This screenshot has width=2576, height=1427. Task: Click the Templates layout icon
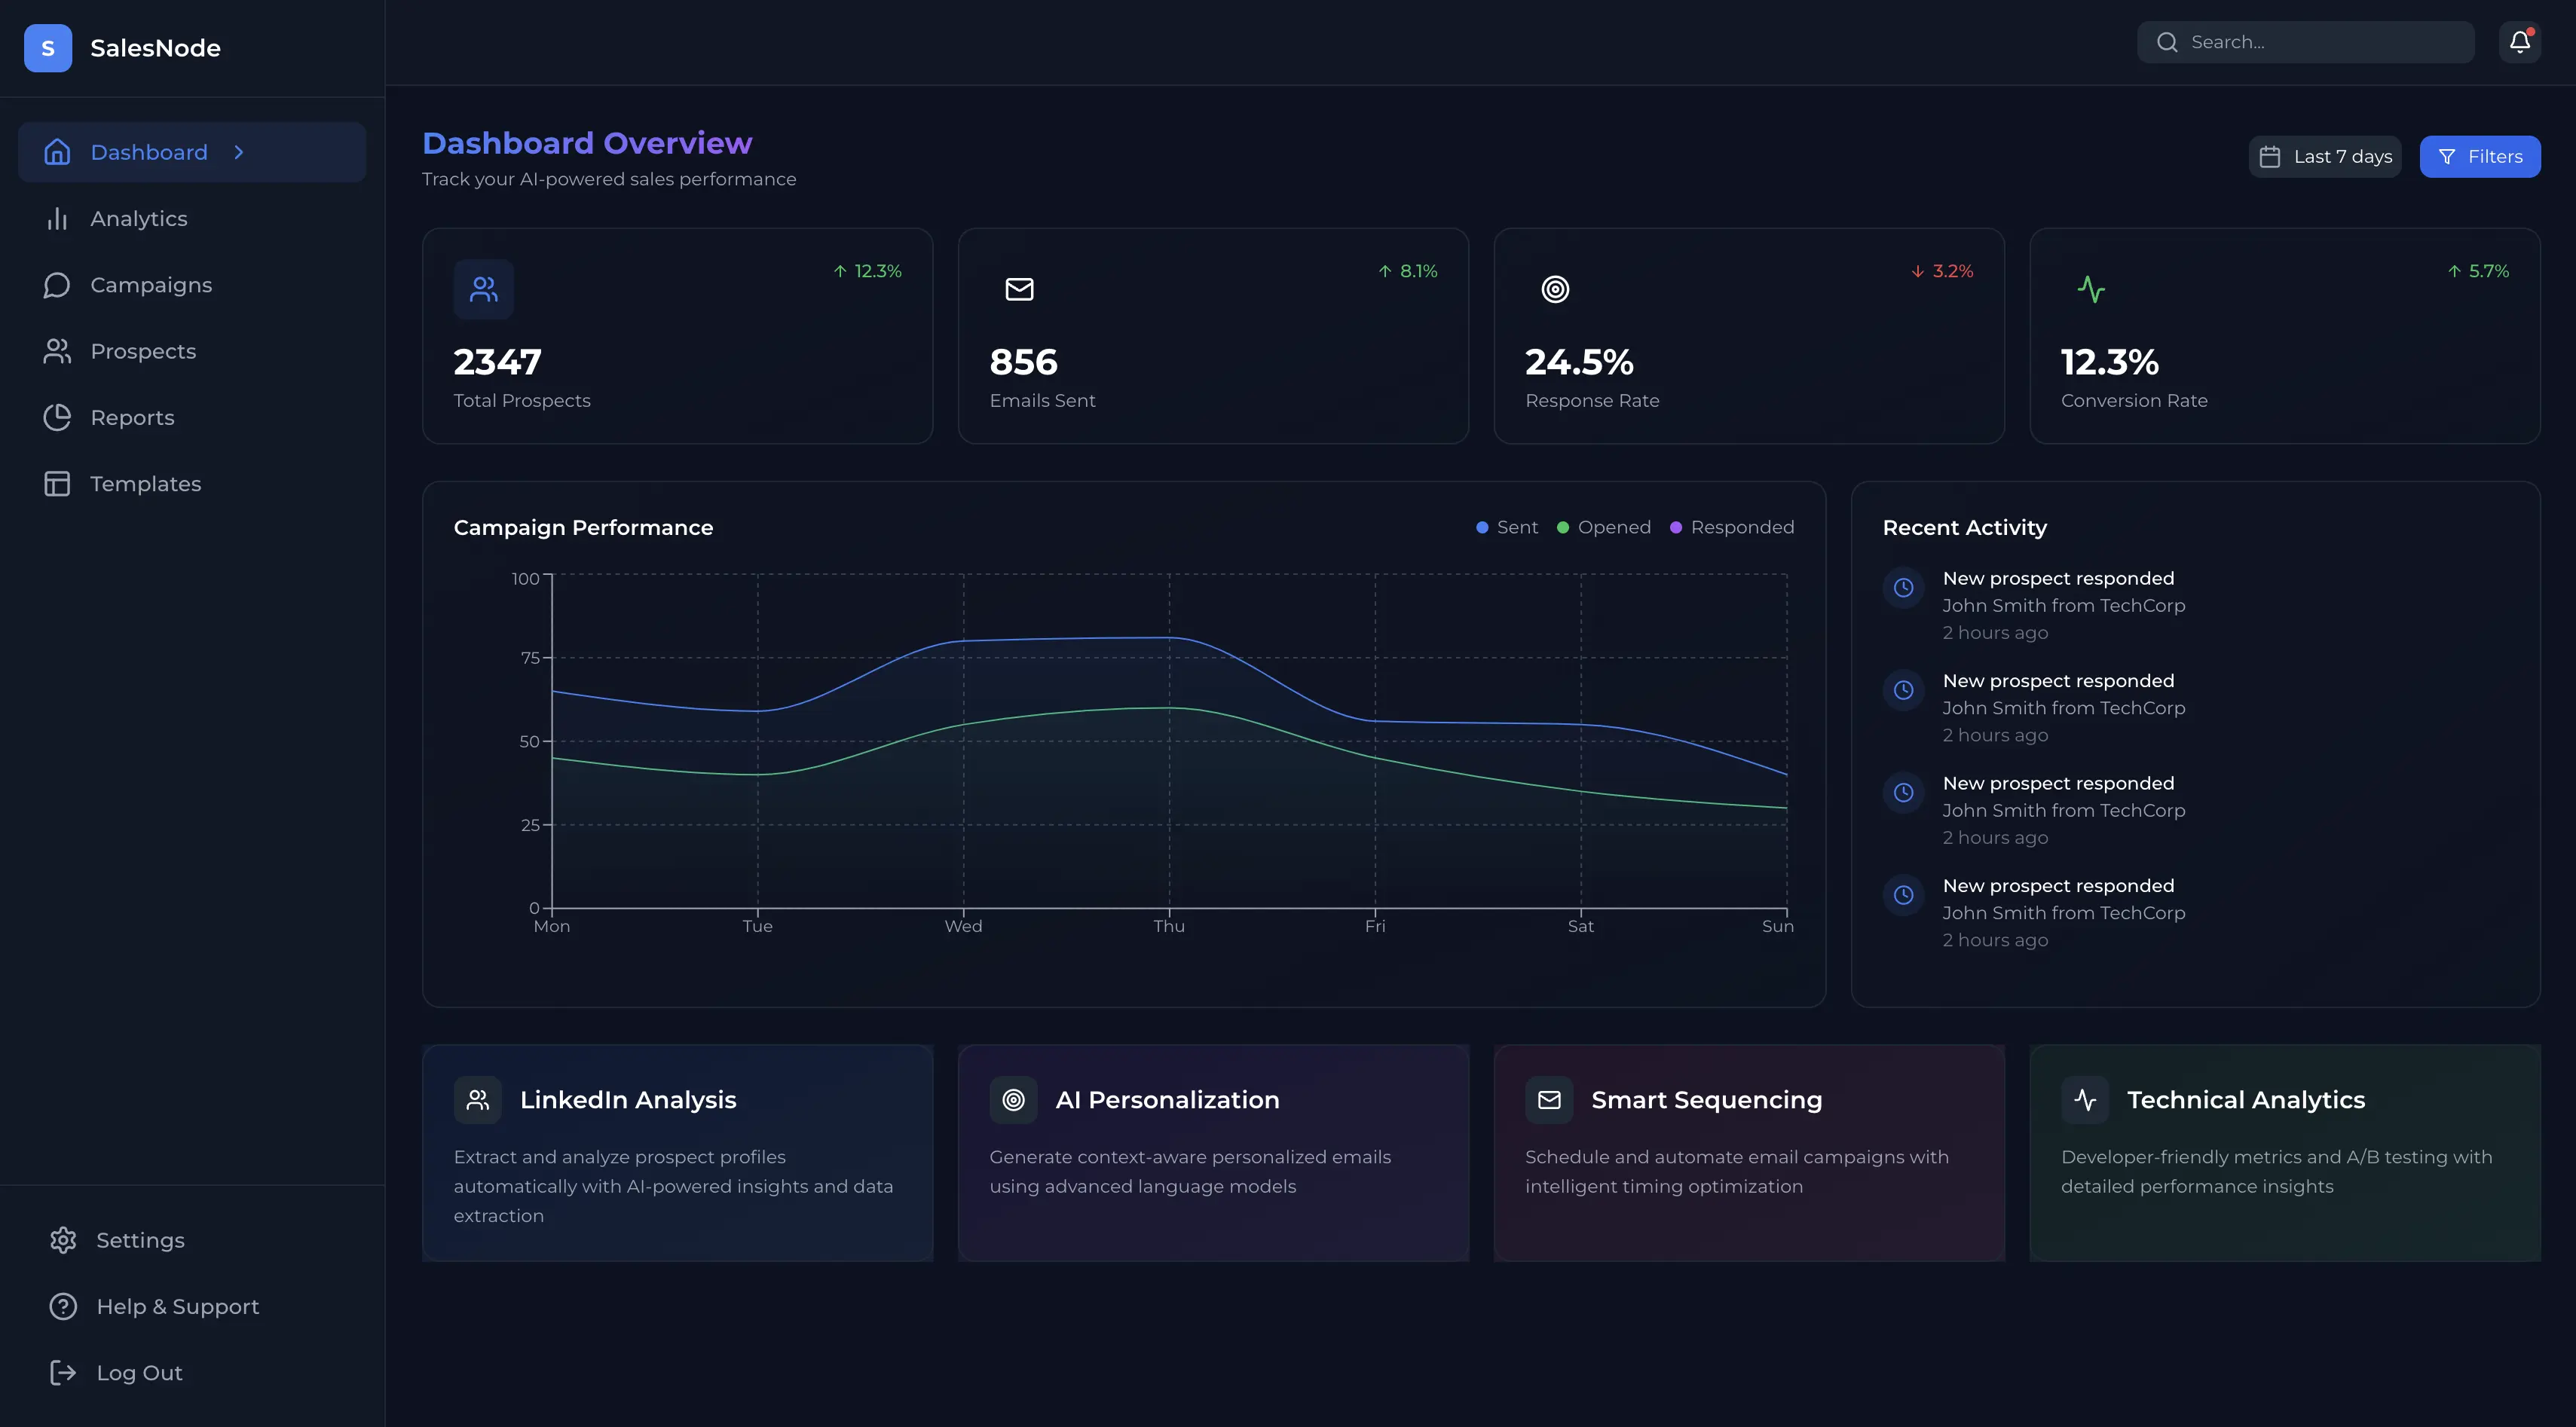57,484
